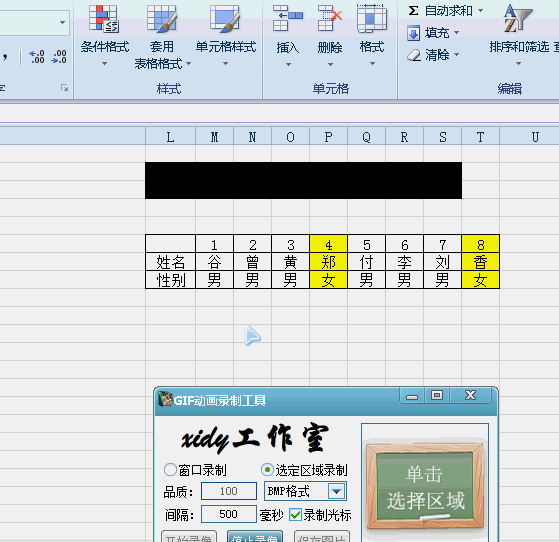Expand the Format as Table dropdown arrow

(x=189, y=64)
